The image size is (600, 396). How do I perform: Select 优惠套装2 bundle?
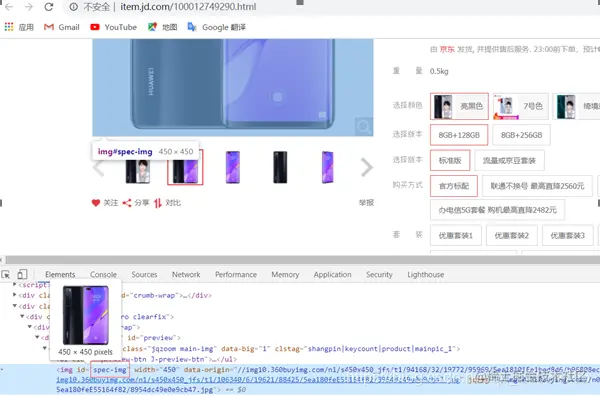pos(512,235)
